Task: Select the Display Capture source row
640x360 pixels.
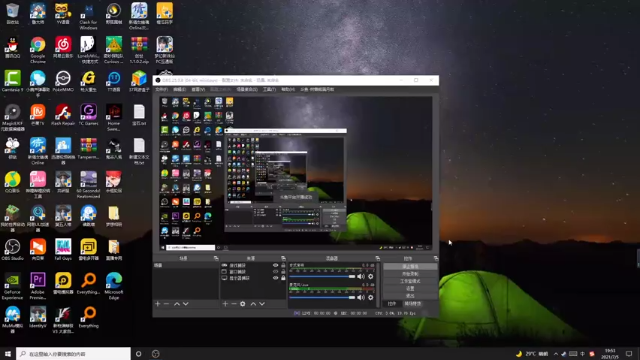Action: (x=253, y=278)
